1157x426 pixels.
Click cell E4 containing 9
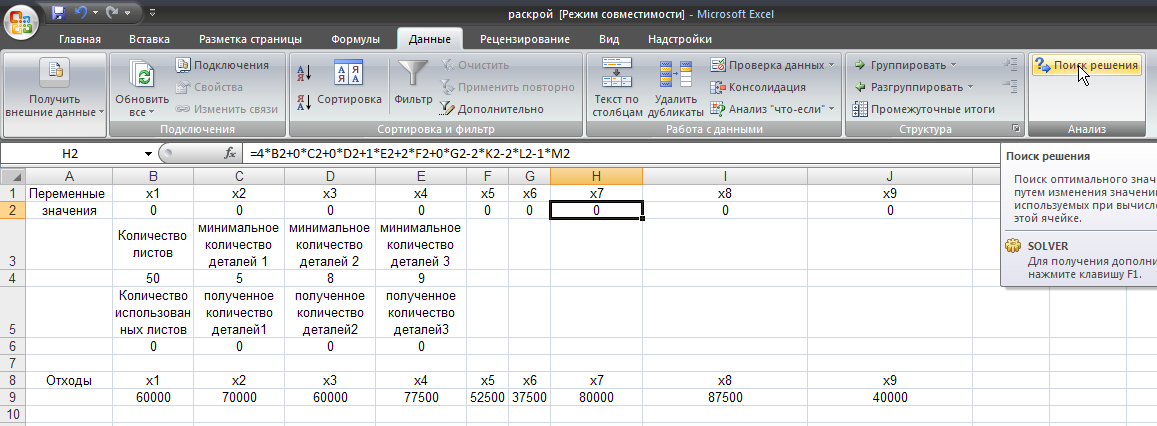click(x=421, y=278)
